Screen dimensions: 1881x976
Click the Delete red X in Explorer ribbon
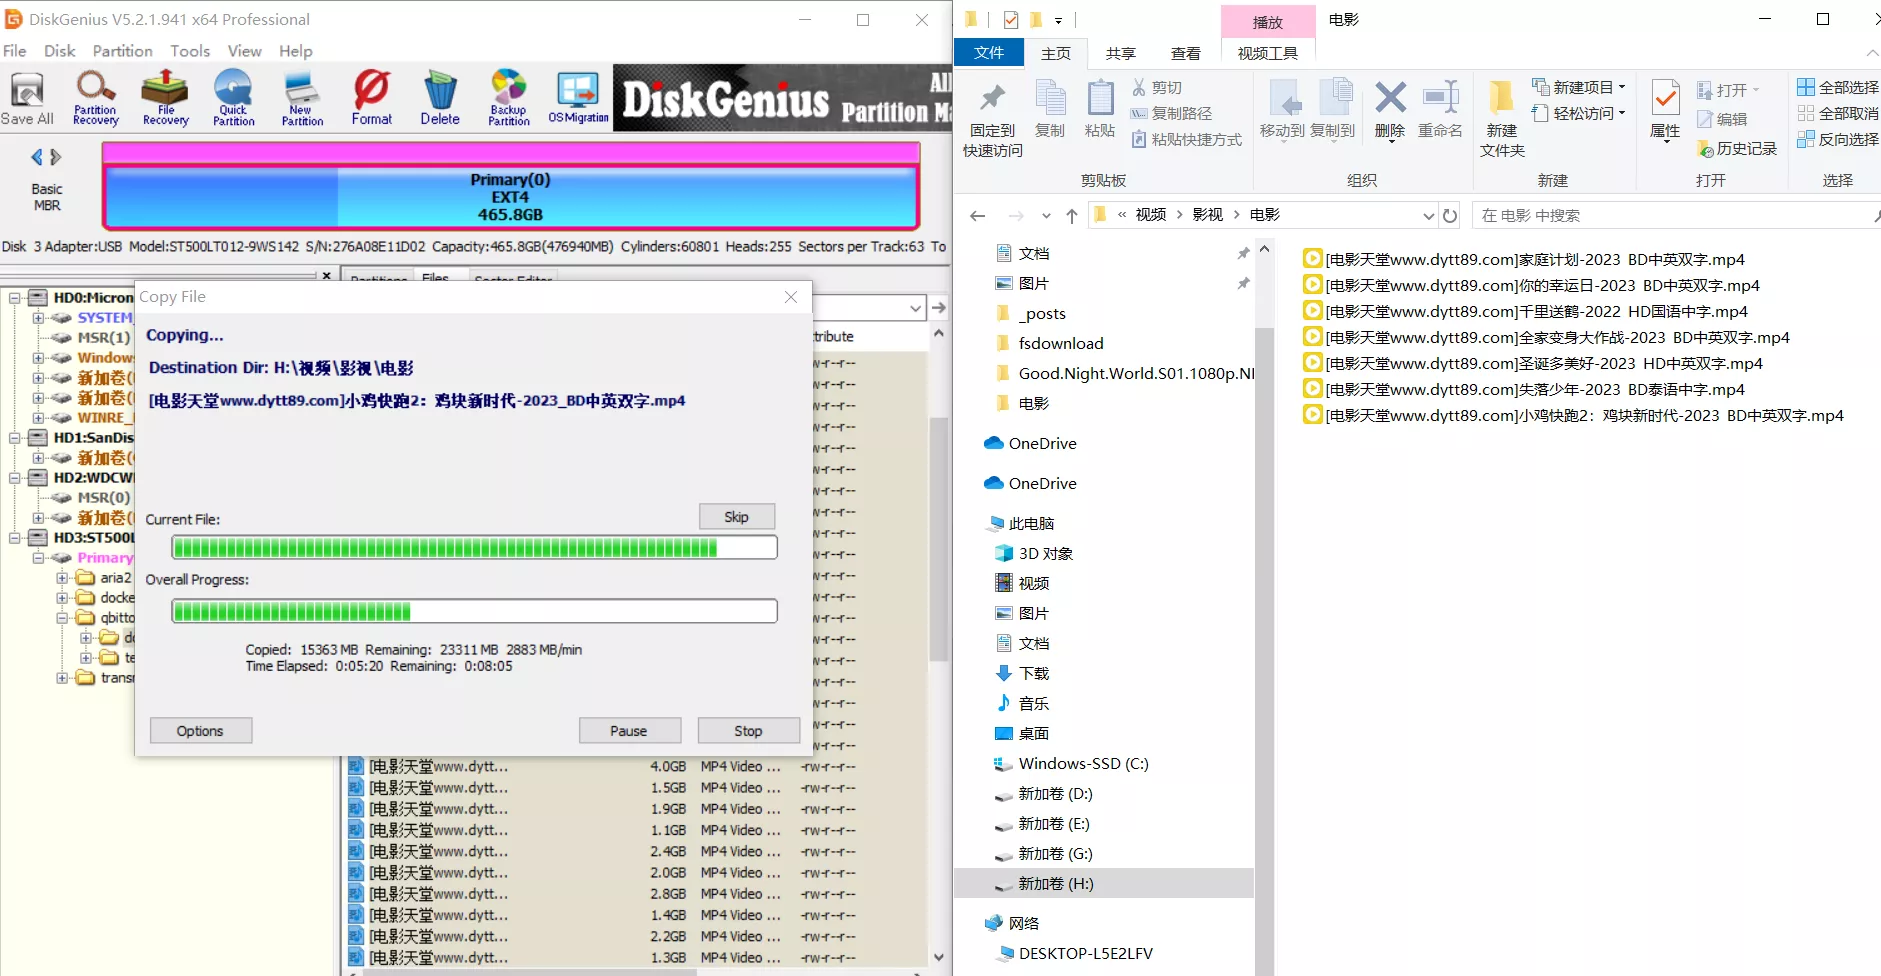(x=1390, y=109)
